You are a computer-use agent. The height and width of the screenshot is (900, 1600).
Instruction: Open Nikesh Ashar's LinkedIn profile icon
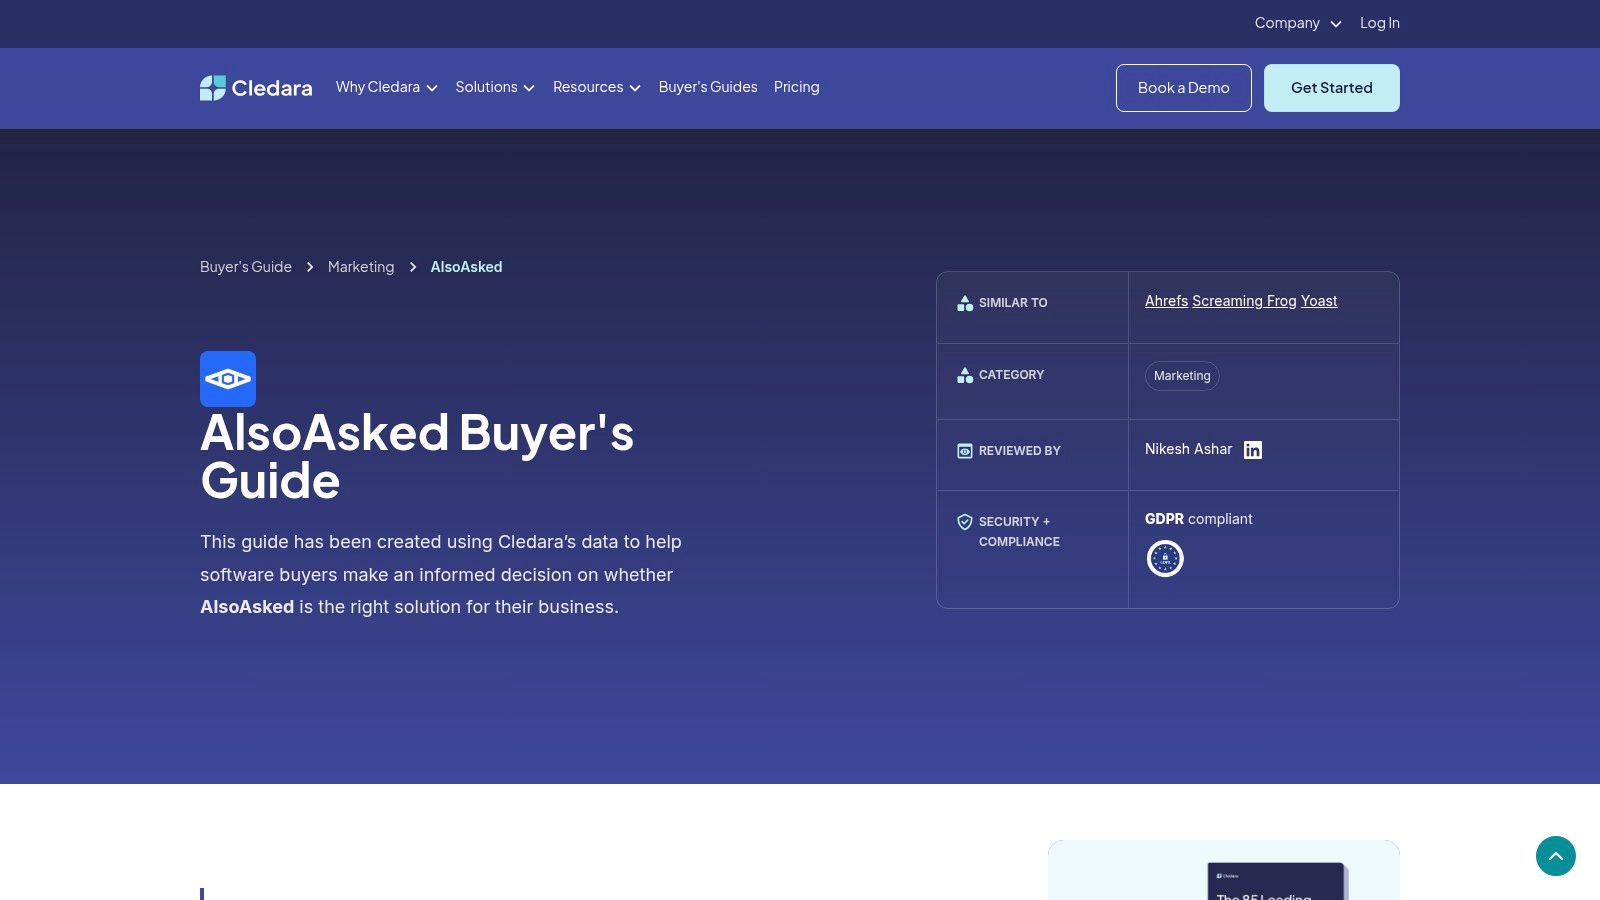1253,450
